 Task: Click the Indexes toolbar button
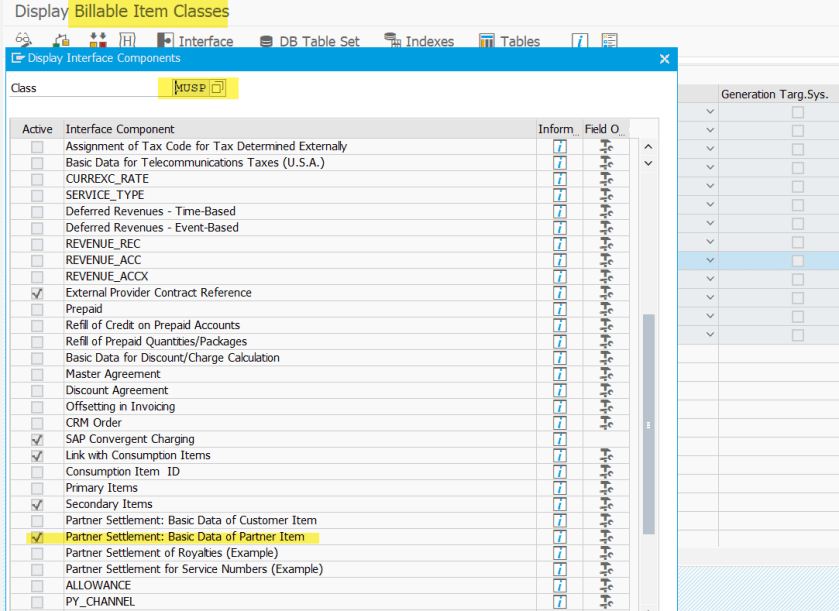coord(419,41)
